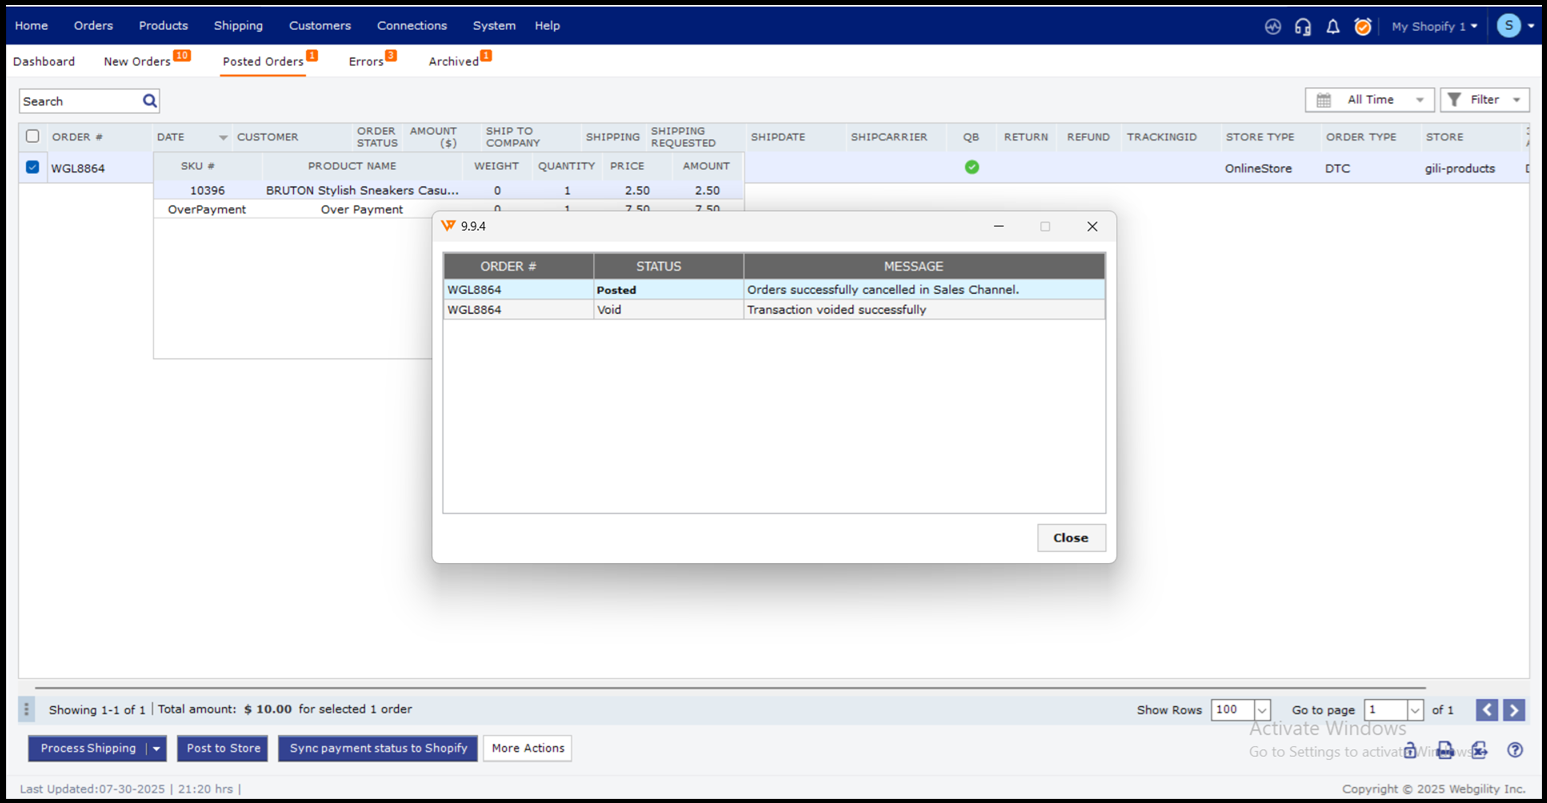The image size is (1547, 803).
Task: Open the notifications bell
Action: click(1332, 27)
